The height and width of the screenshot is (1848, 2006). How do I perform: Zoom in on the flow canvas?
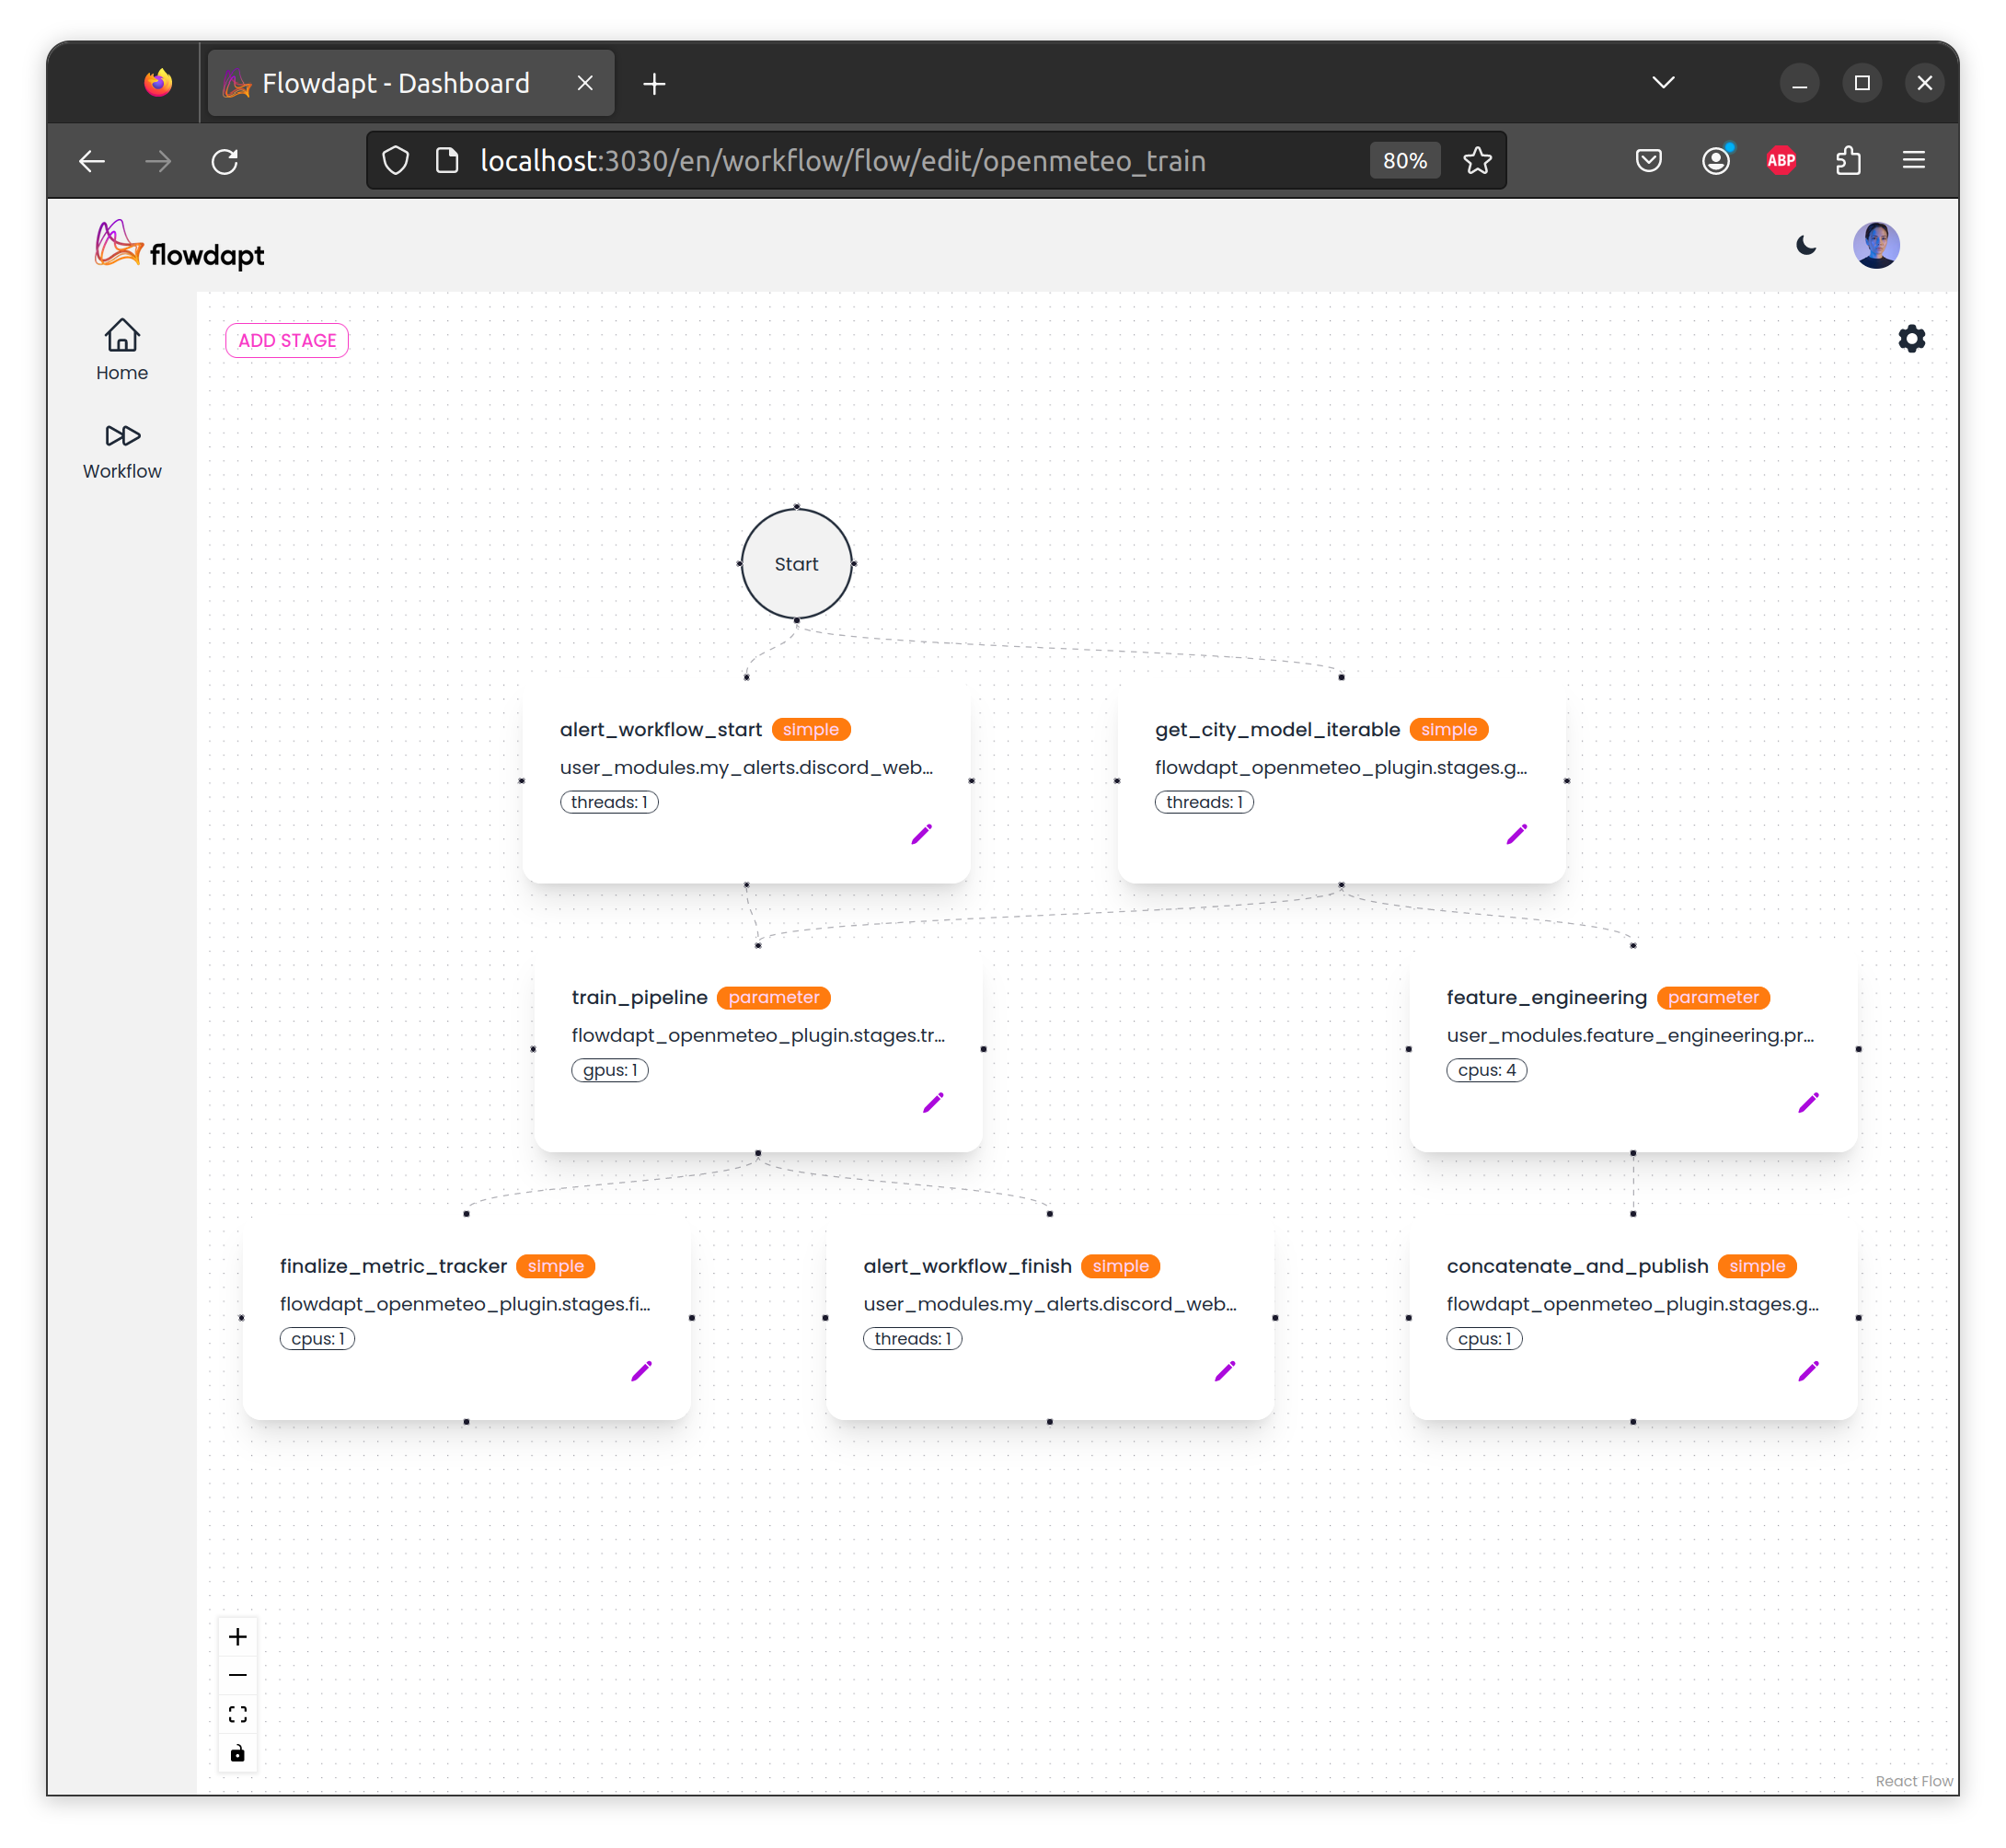pos(238,1637)
